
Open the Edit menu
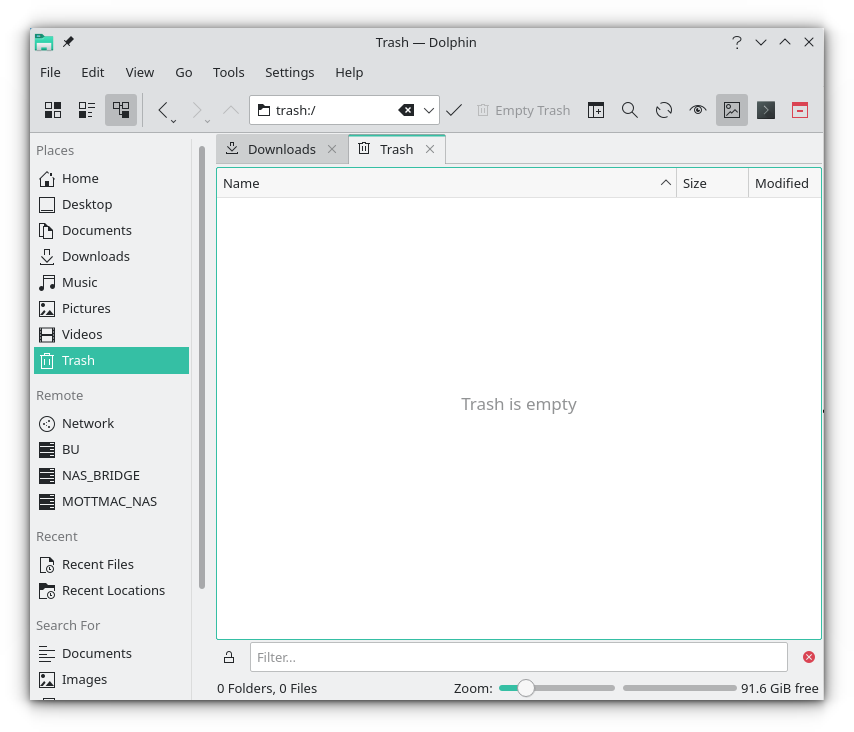coord(93,72)
